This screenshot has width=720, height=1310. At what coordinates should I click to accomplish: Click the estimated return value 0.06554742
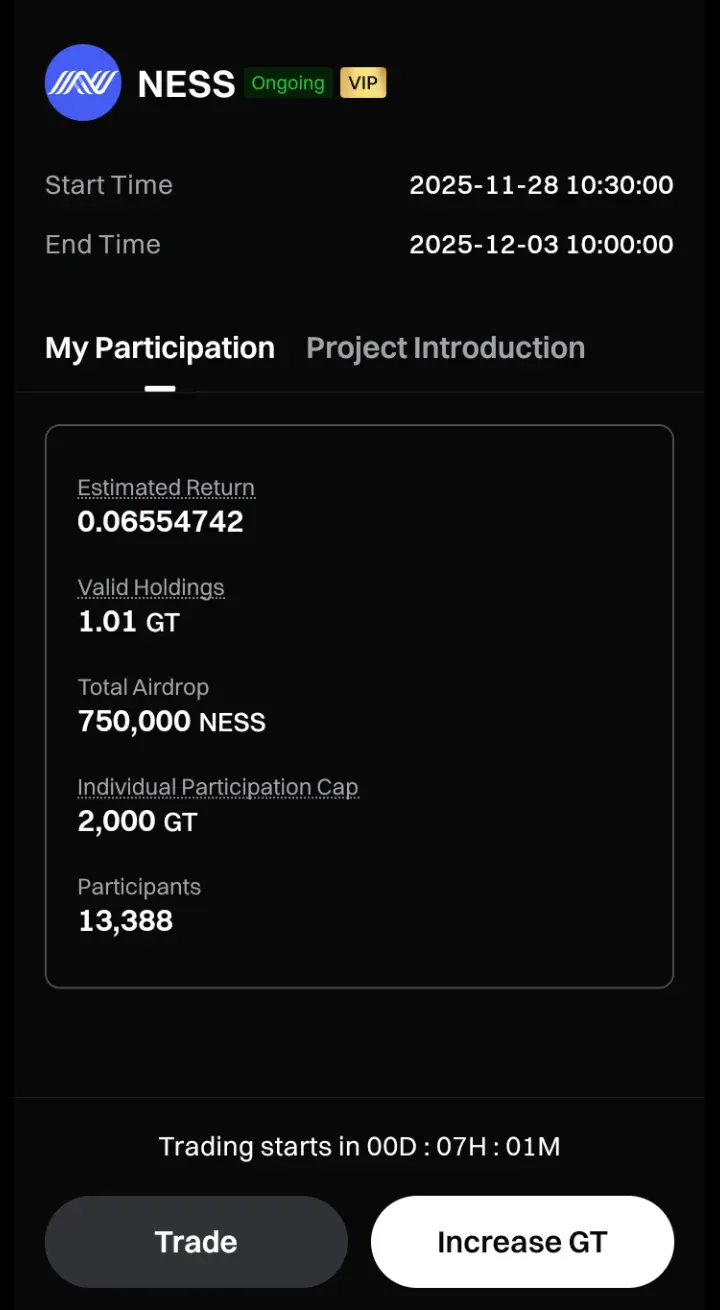161,521
